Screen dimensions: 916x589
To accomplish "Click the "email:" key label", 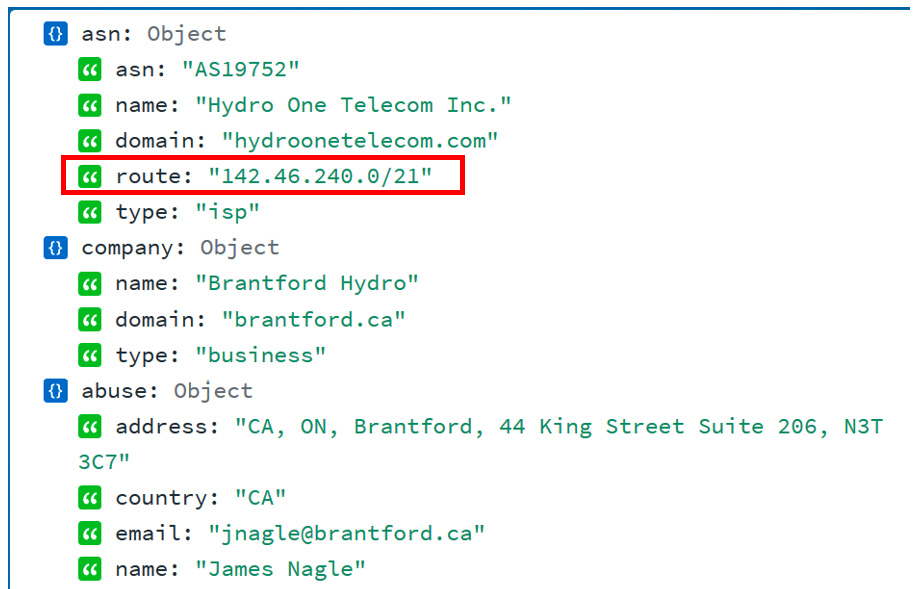I will tap(154, 533).
